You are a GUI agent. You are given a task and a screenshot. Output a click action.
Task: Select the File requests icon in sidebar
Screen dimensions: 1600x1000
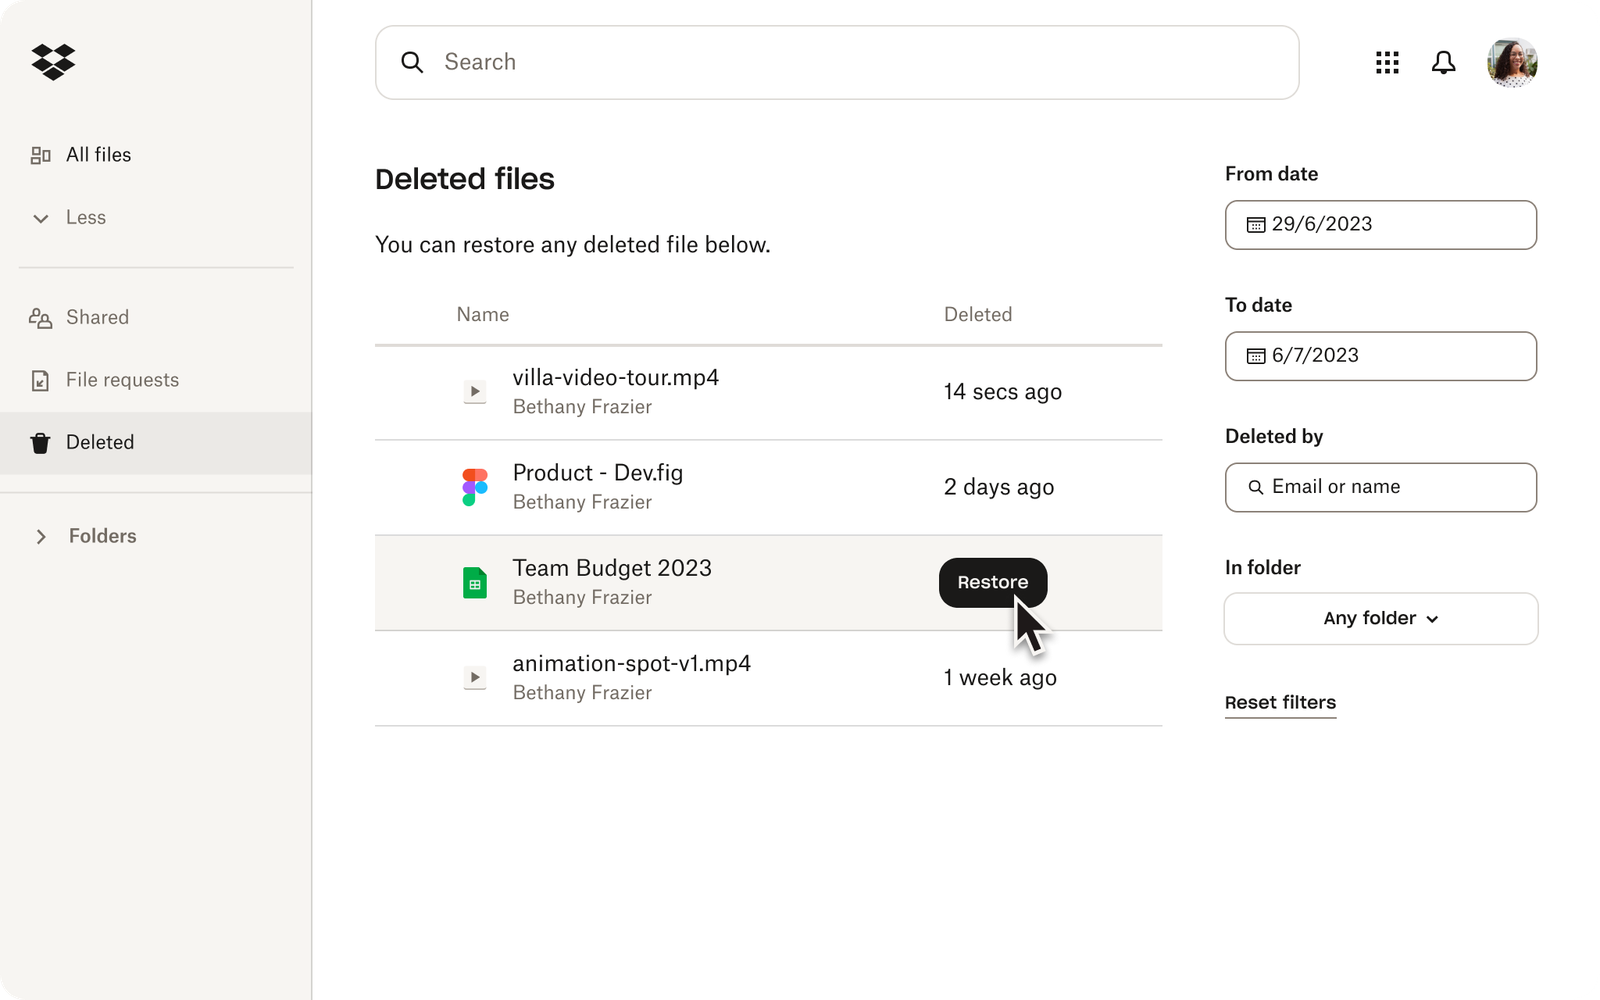click(x=40, y=380)
